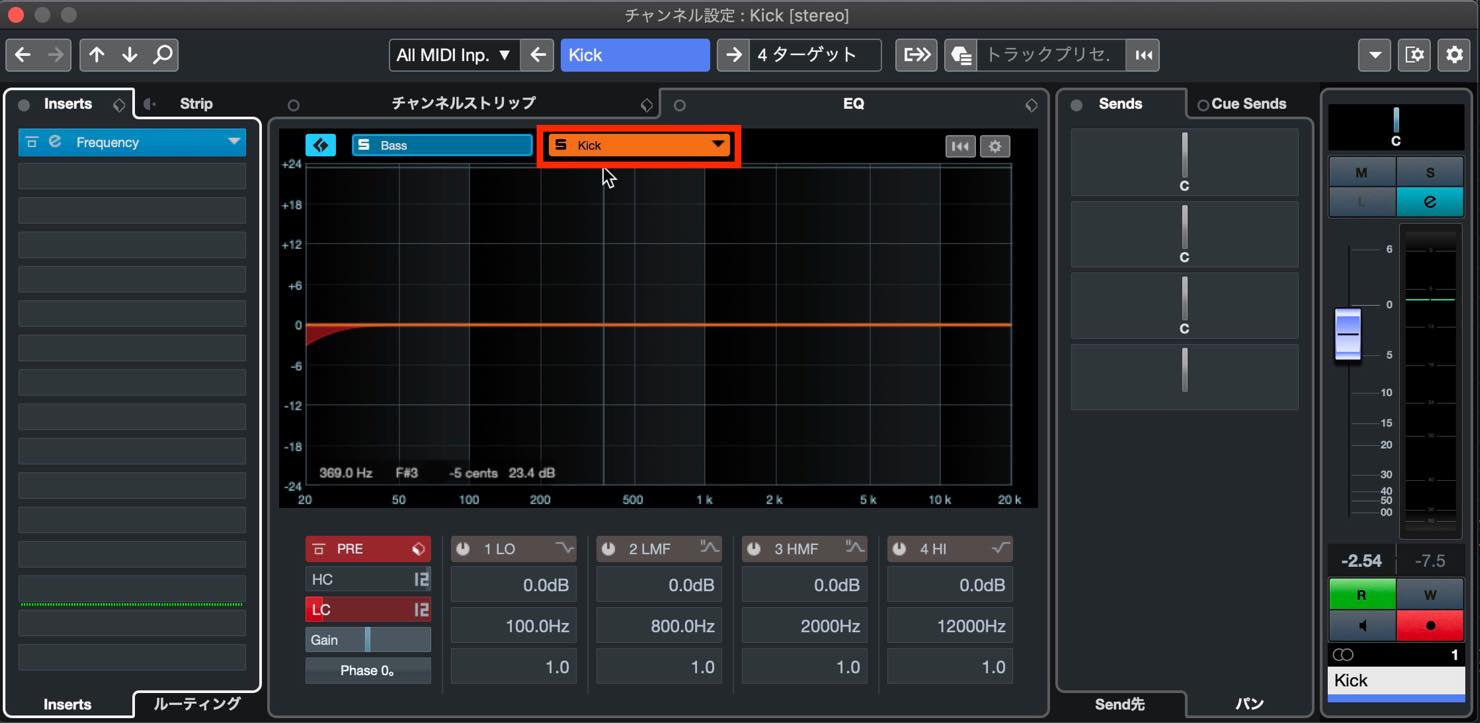Toggle the monitor speaker button

pos(1361,626)
